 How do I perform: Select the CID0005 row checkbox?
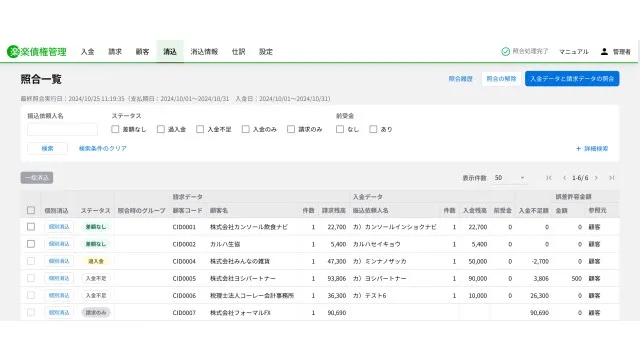click(x=31, y=278)
